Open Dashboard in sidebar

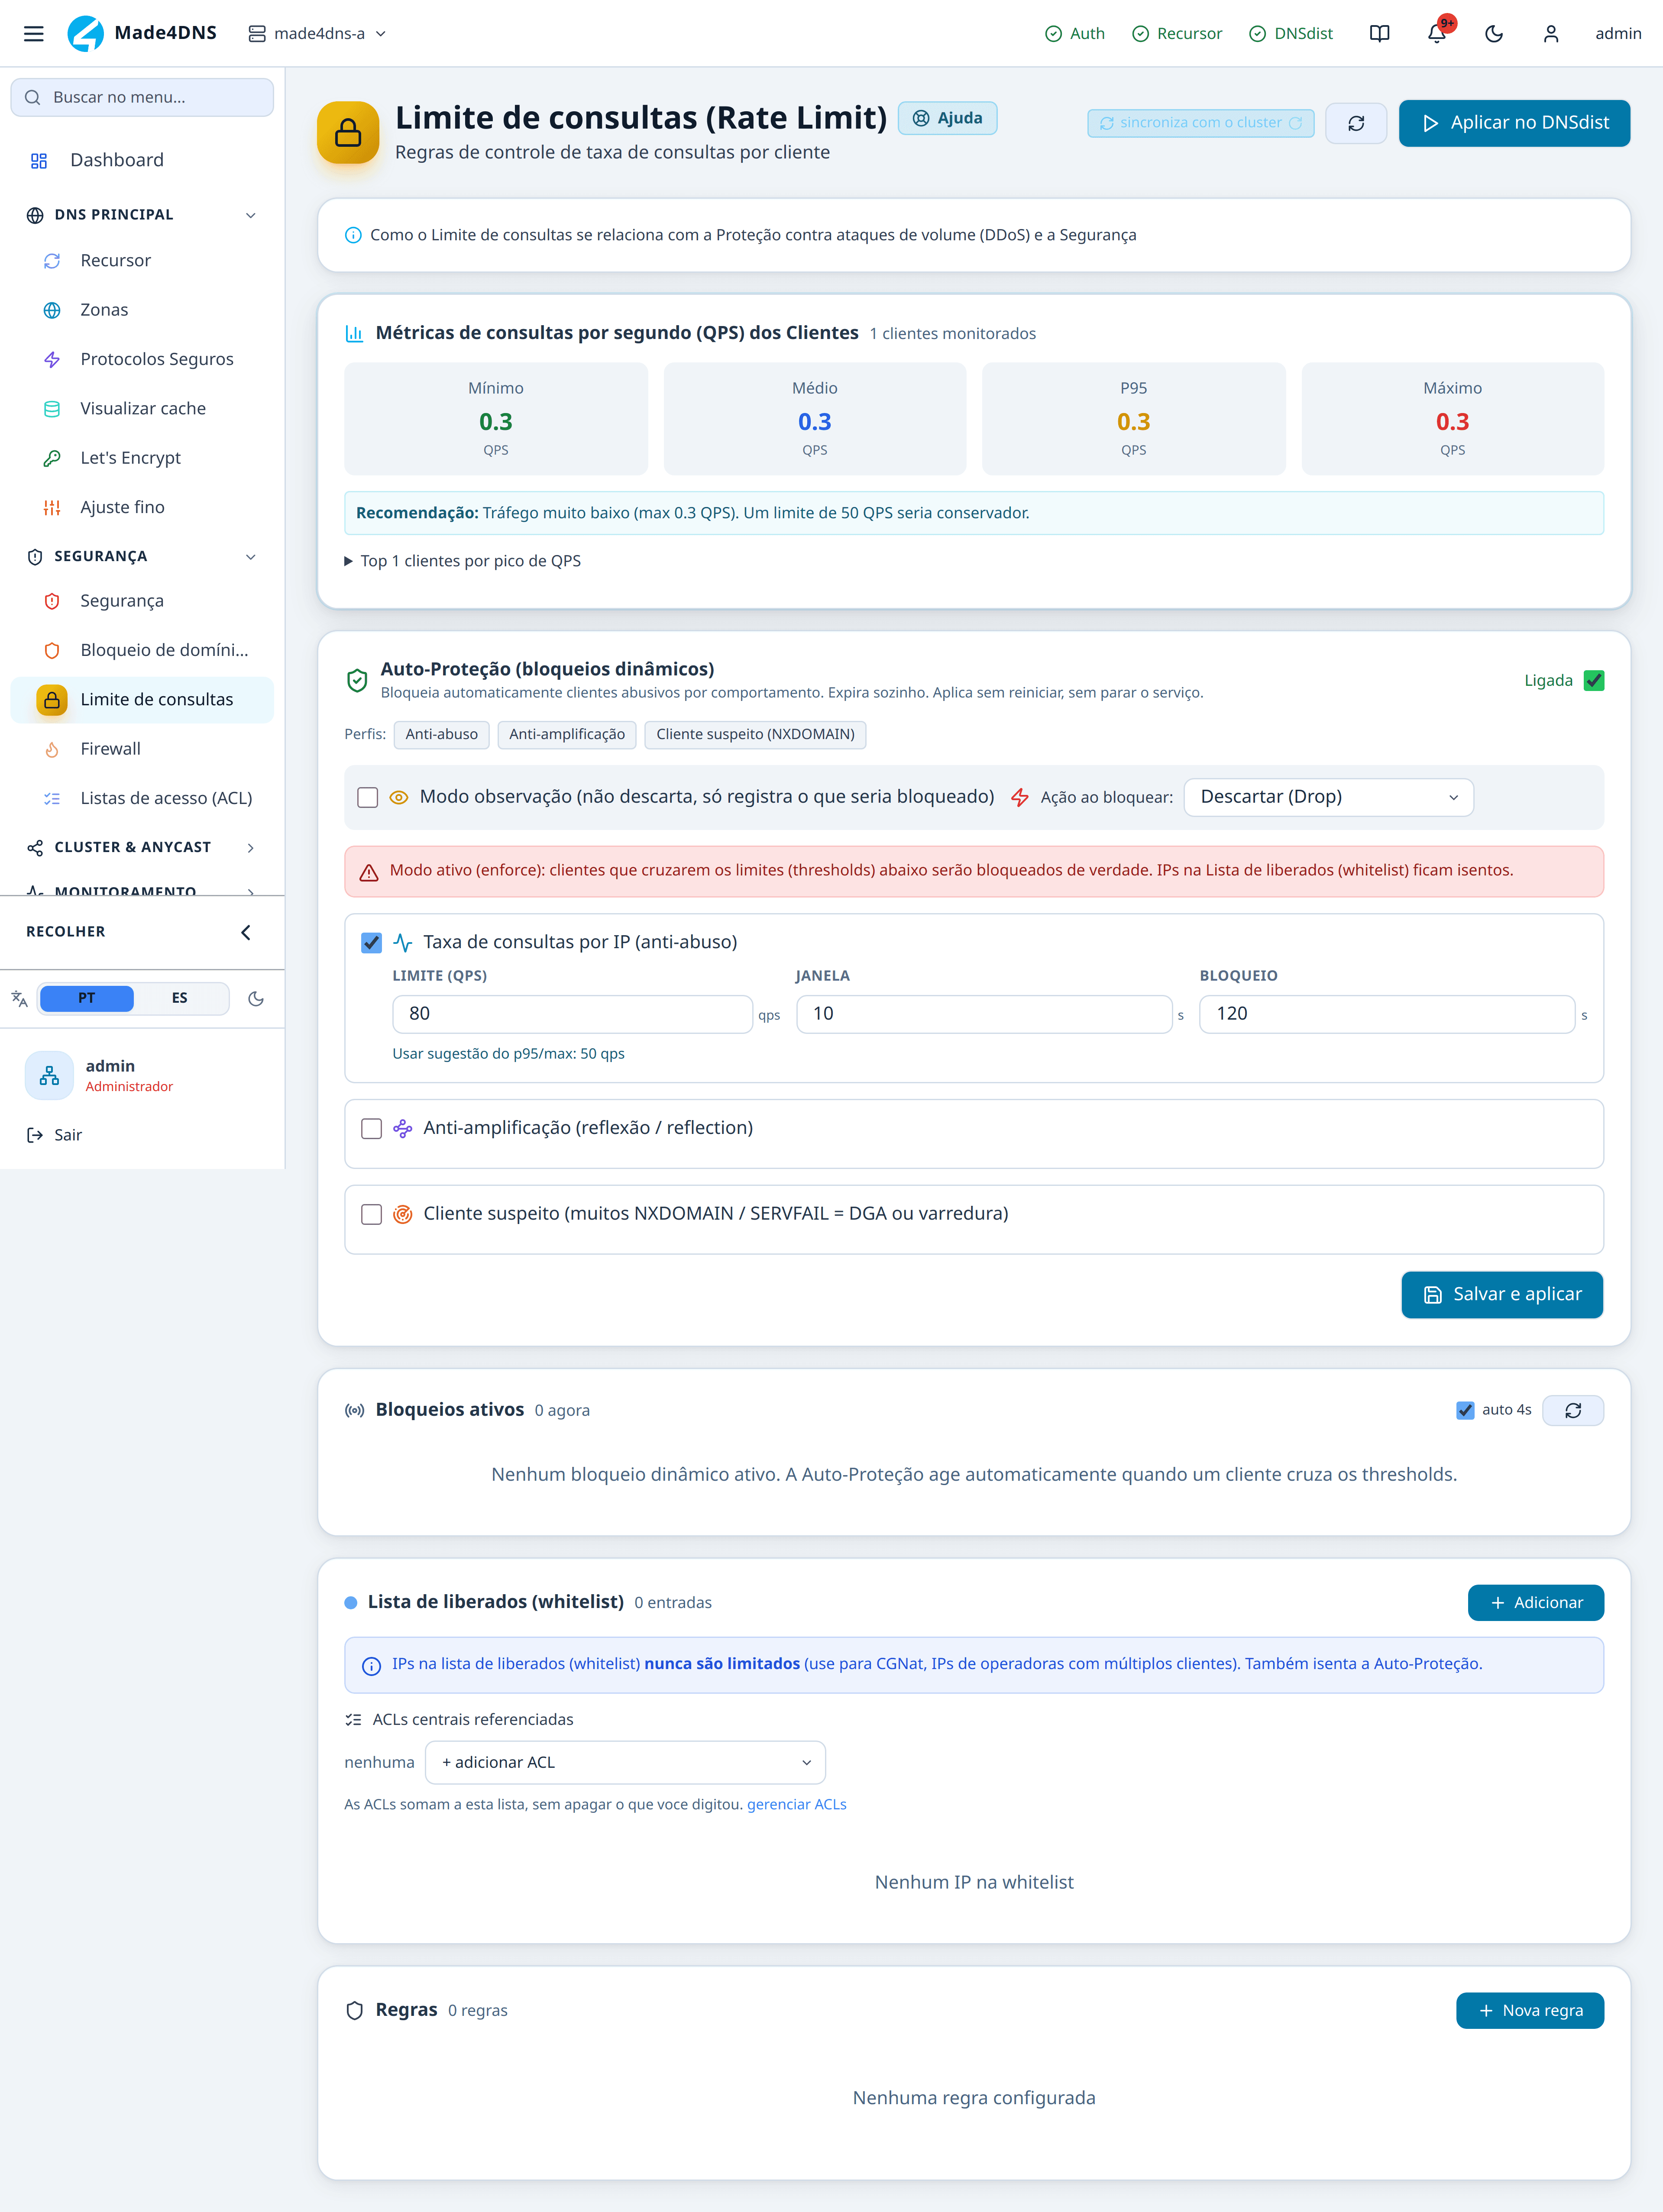[x=141, y=160]
